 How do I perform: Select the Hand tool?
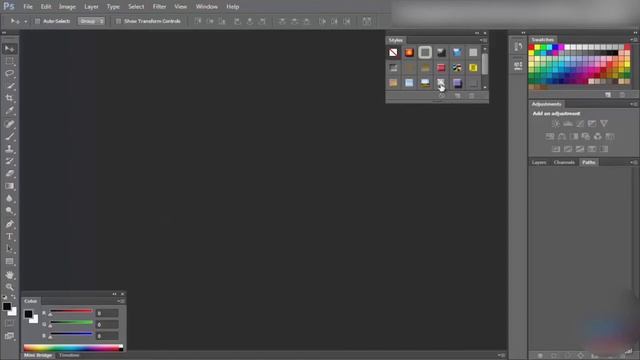(9, 275)
